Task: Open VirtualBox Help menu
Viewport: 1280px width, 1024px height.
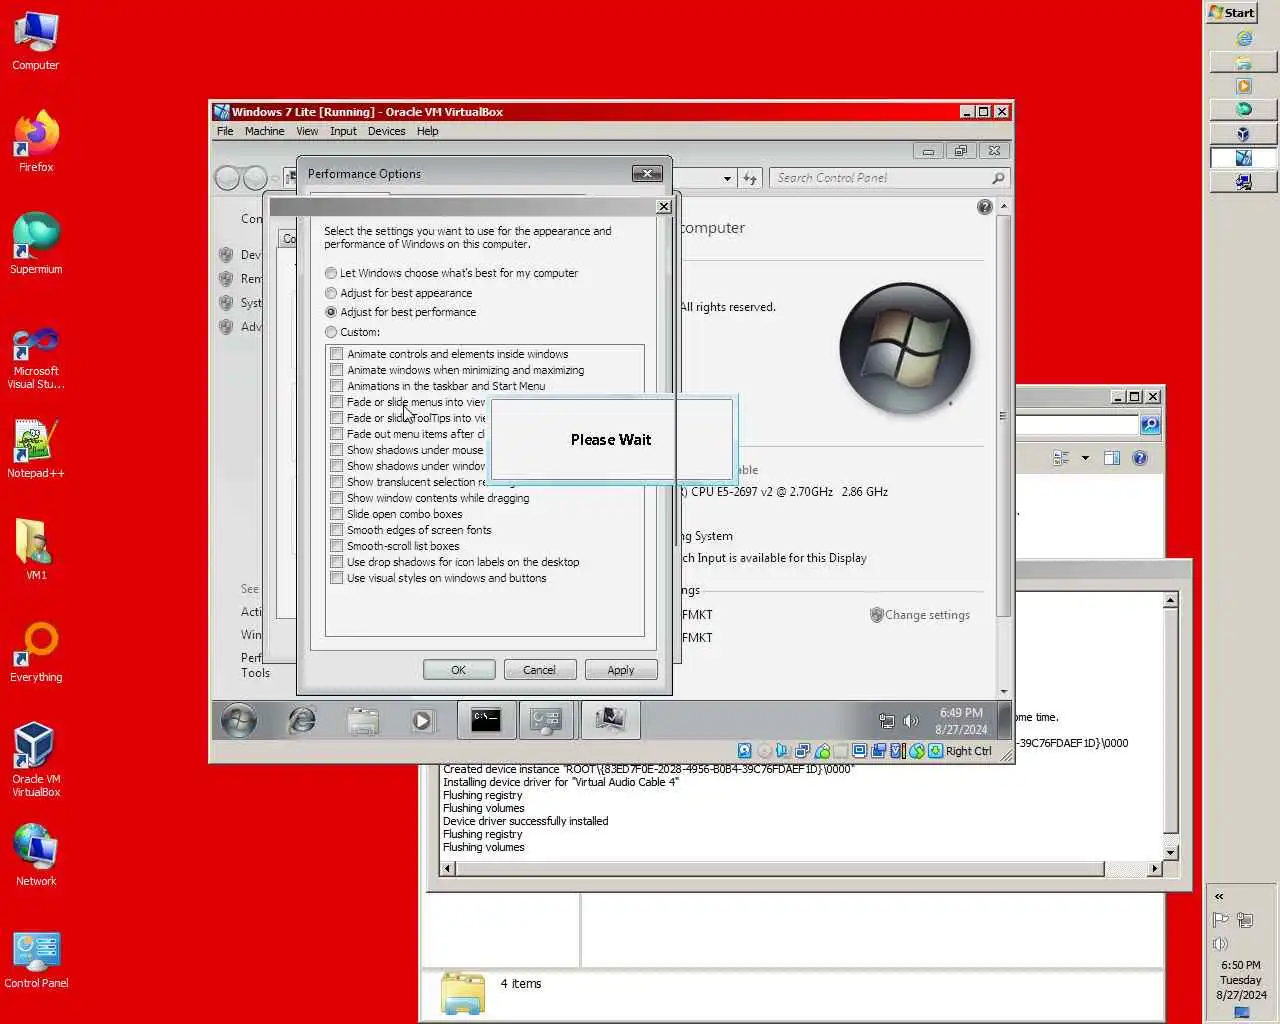Action: (427, 131)
